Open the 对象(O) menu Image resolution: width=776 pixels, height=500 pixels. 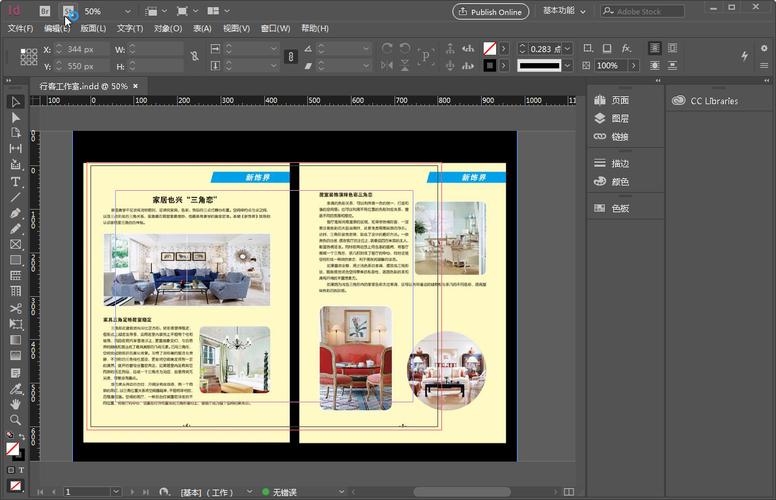[168, 28]
